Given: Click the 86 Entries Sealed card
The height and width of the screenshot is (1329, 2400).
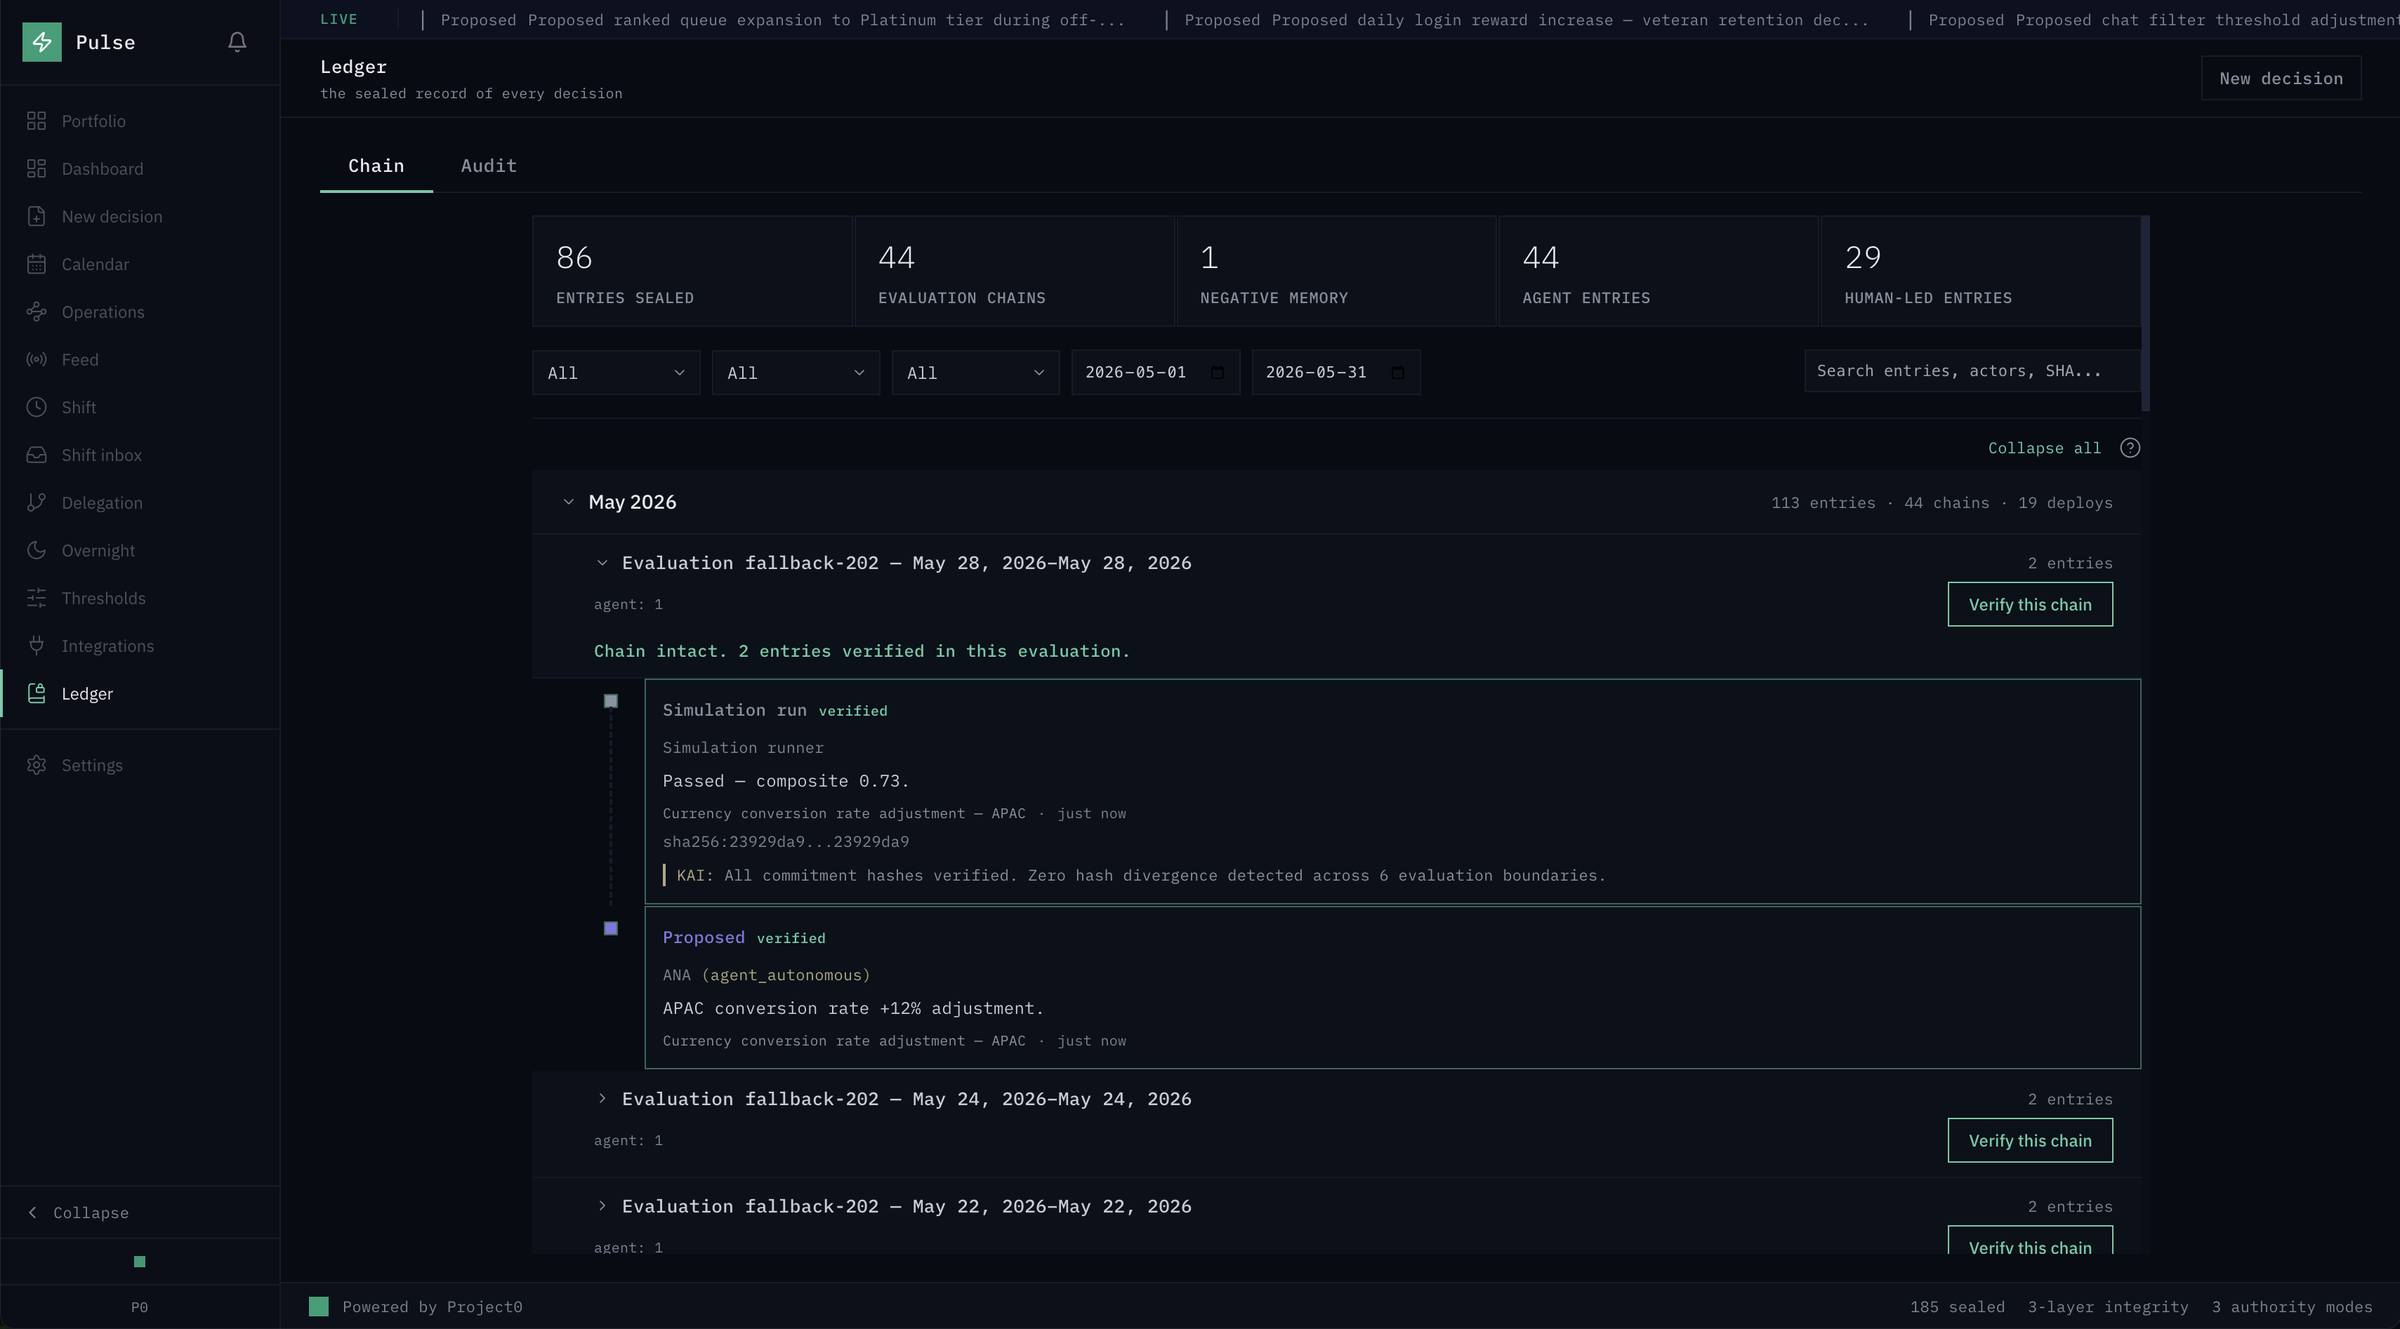Looking at the screenshot, I should [x=692, y=271].
